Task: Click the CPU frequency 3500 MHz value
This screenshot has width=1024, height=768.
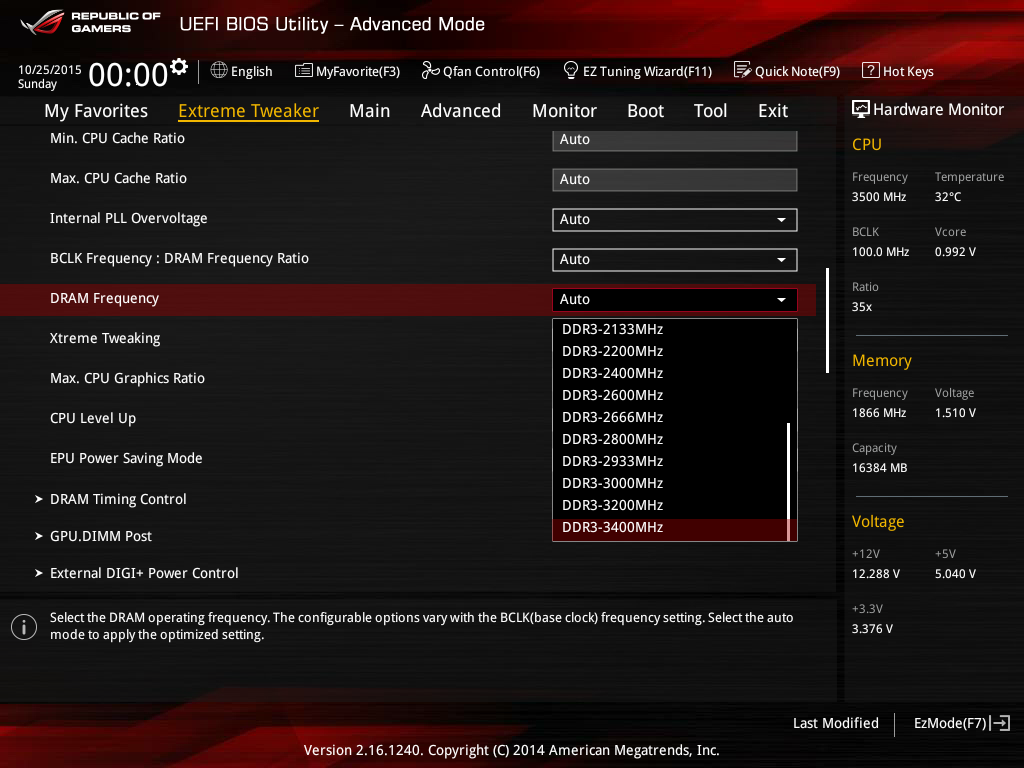Action: (x=879, y=197)
